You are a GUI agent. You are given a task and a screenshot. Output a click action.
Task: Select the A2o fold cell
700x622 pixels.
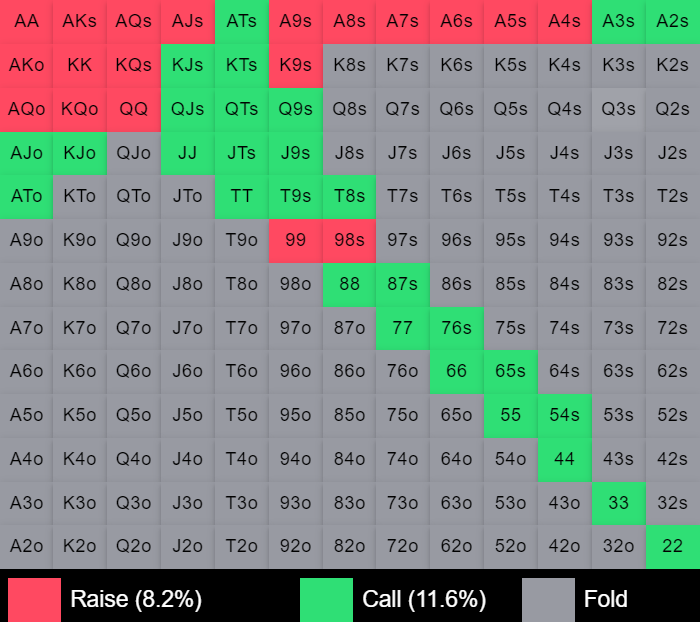click(27, 546)
